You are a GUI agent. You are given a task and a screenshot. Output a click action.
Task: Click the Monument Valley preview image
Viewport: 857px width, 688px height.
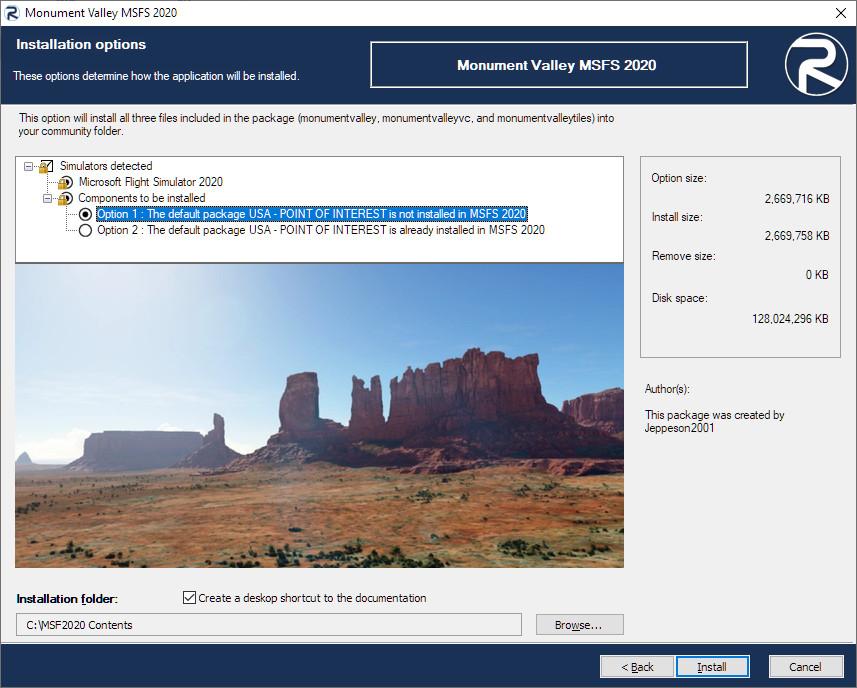[319, 416]
